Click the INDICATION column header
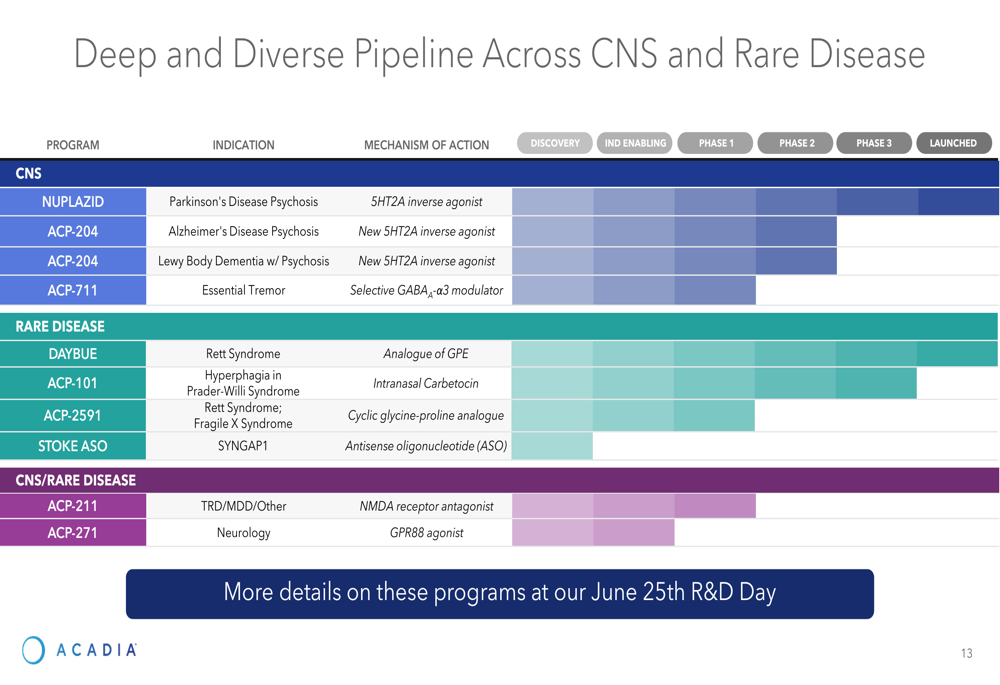This screenshot has width=1000, height=685. 244,145
